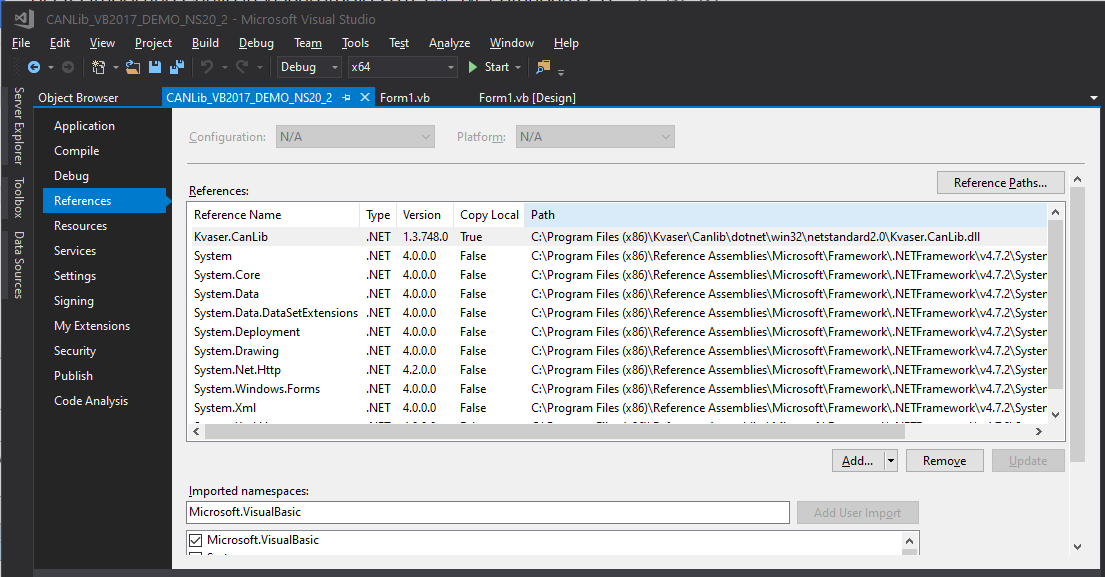Close the CANLib_VB2017_DEMO_NS20_2 tab

pos(365,98)
